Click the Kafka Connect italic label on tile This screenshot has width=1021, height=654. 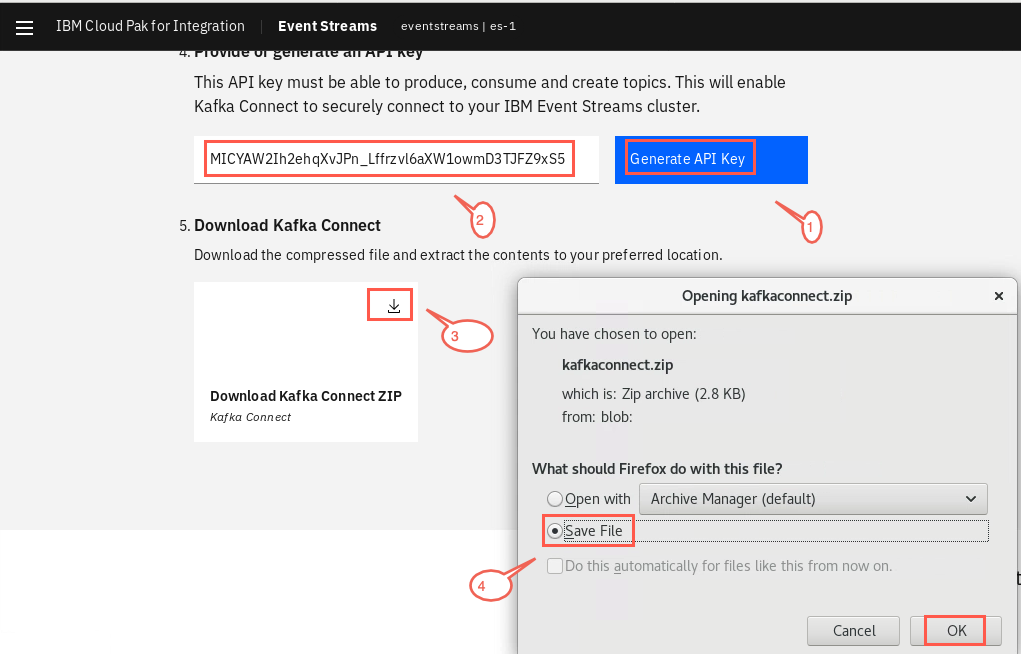(251, 417)
